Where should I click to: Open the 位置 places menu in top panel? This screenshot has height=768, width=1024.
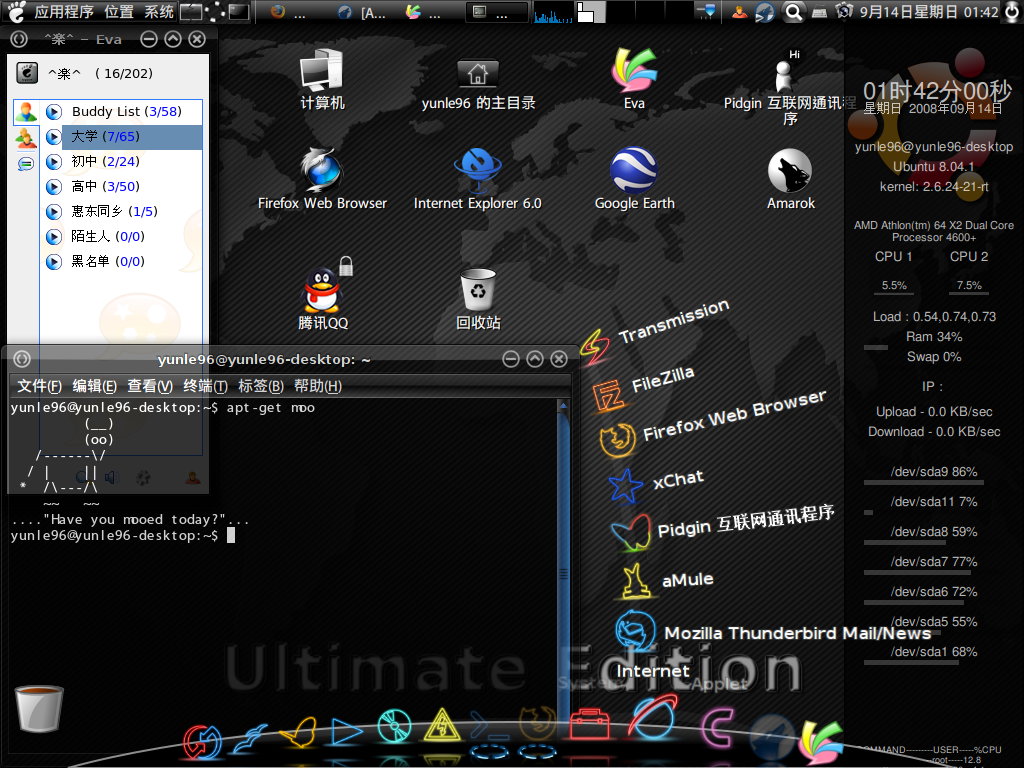point(119,12)
